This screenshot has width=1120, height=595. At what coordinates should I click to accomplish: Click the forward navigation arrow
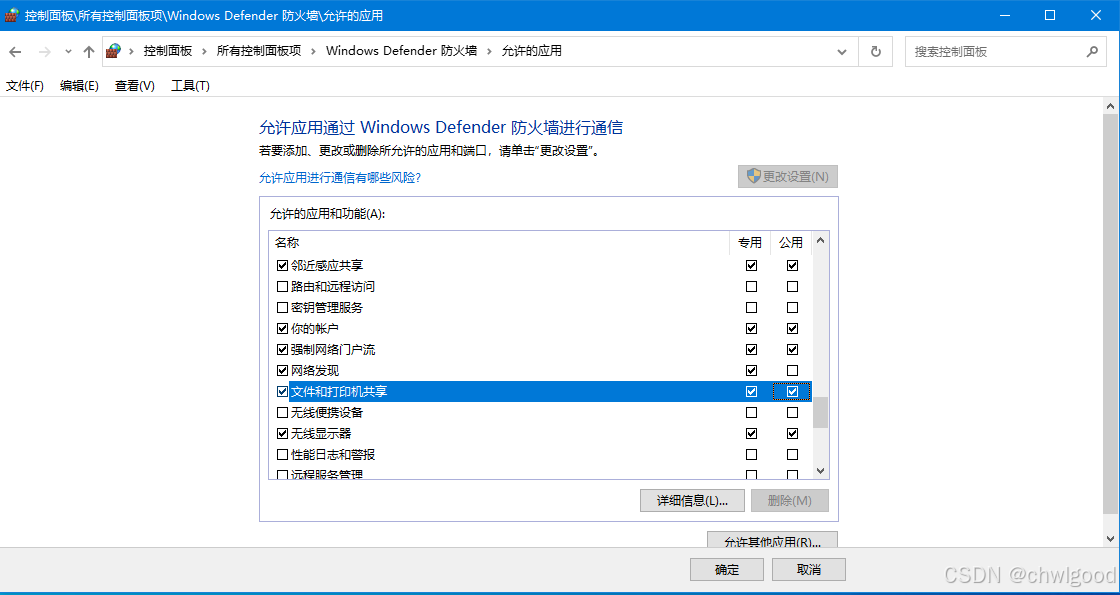[x=44, y=51]
